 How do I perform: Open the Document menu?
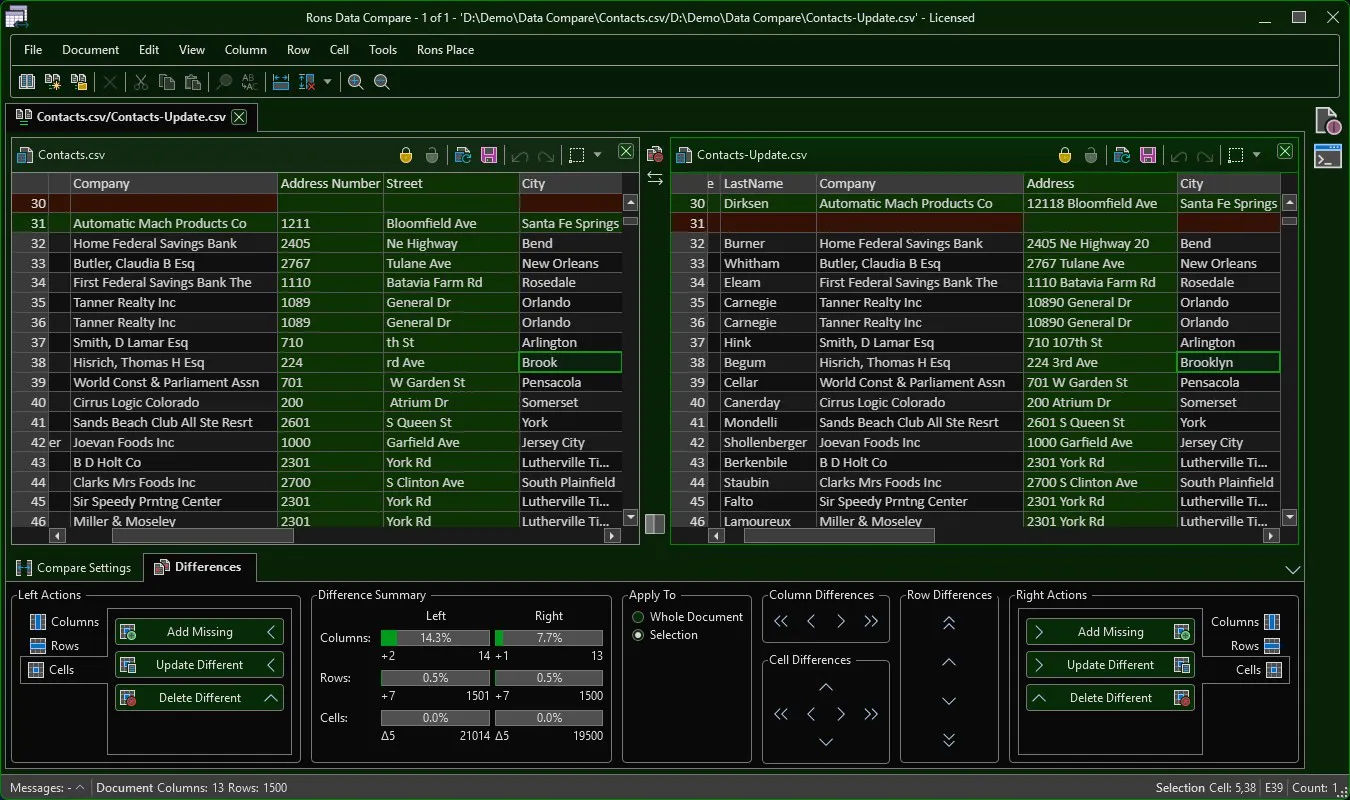(90, 50)
